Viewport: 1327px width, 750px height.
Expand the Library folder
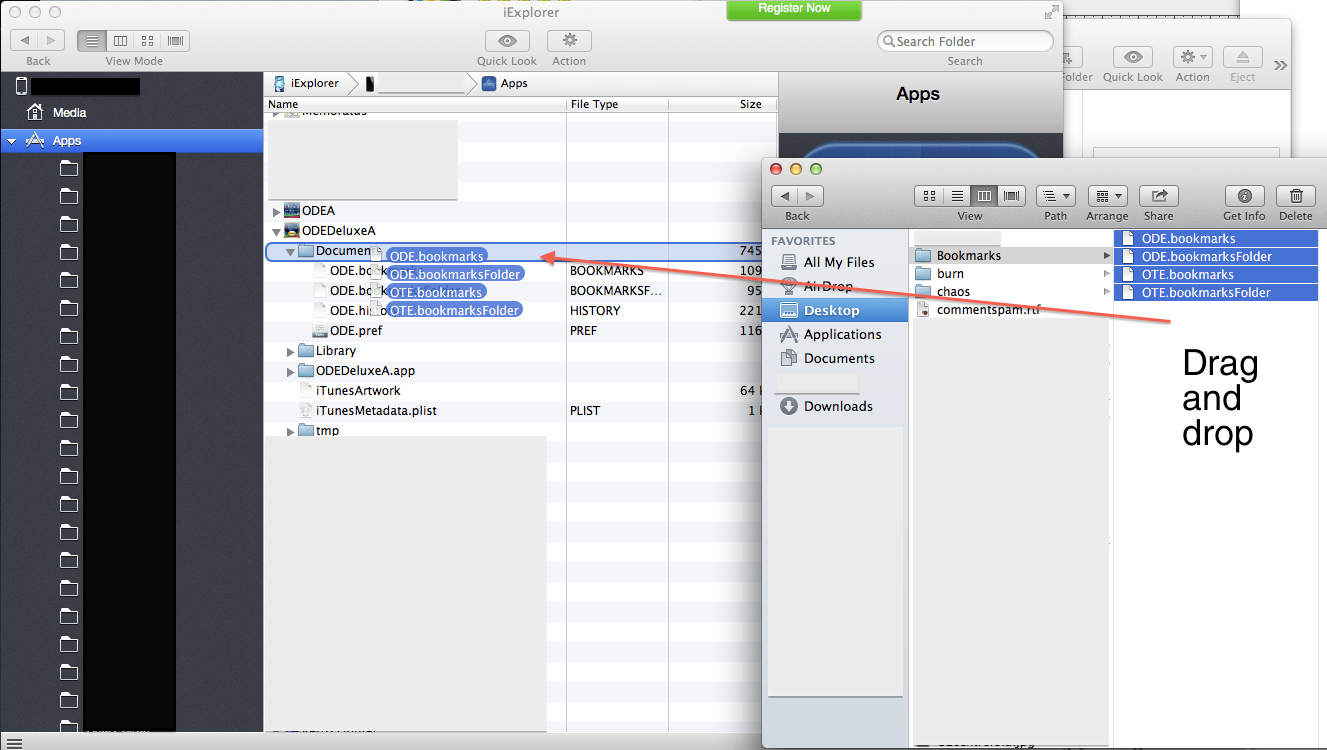[x=291, y=352]
